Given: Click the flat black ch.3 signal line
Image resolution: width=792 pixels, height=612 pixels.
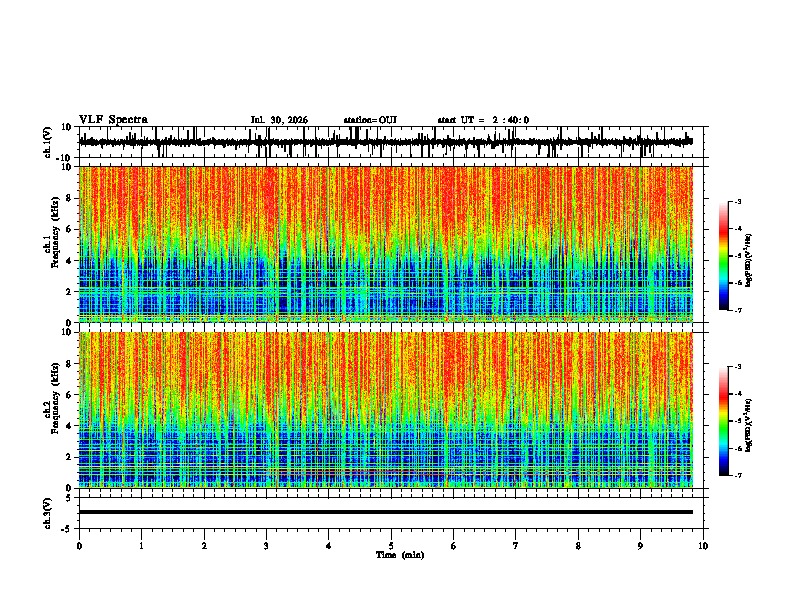Looking at the screenshot, I should pos(386,512).
